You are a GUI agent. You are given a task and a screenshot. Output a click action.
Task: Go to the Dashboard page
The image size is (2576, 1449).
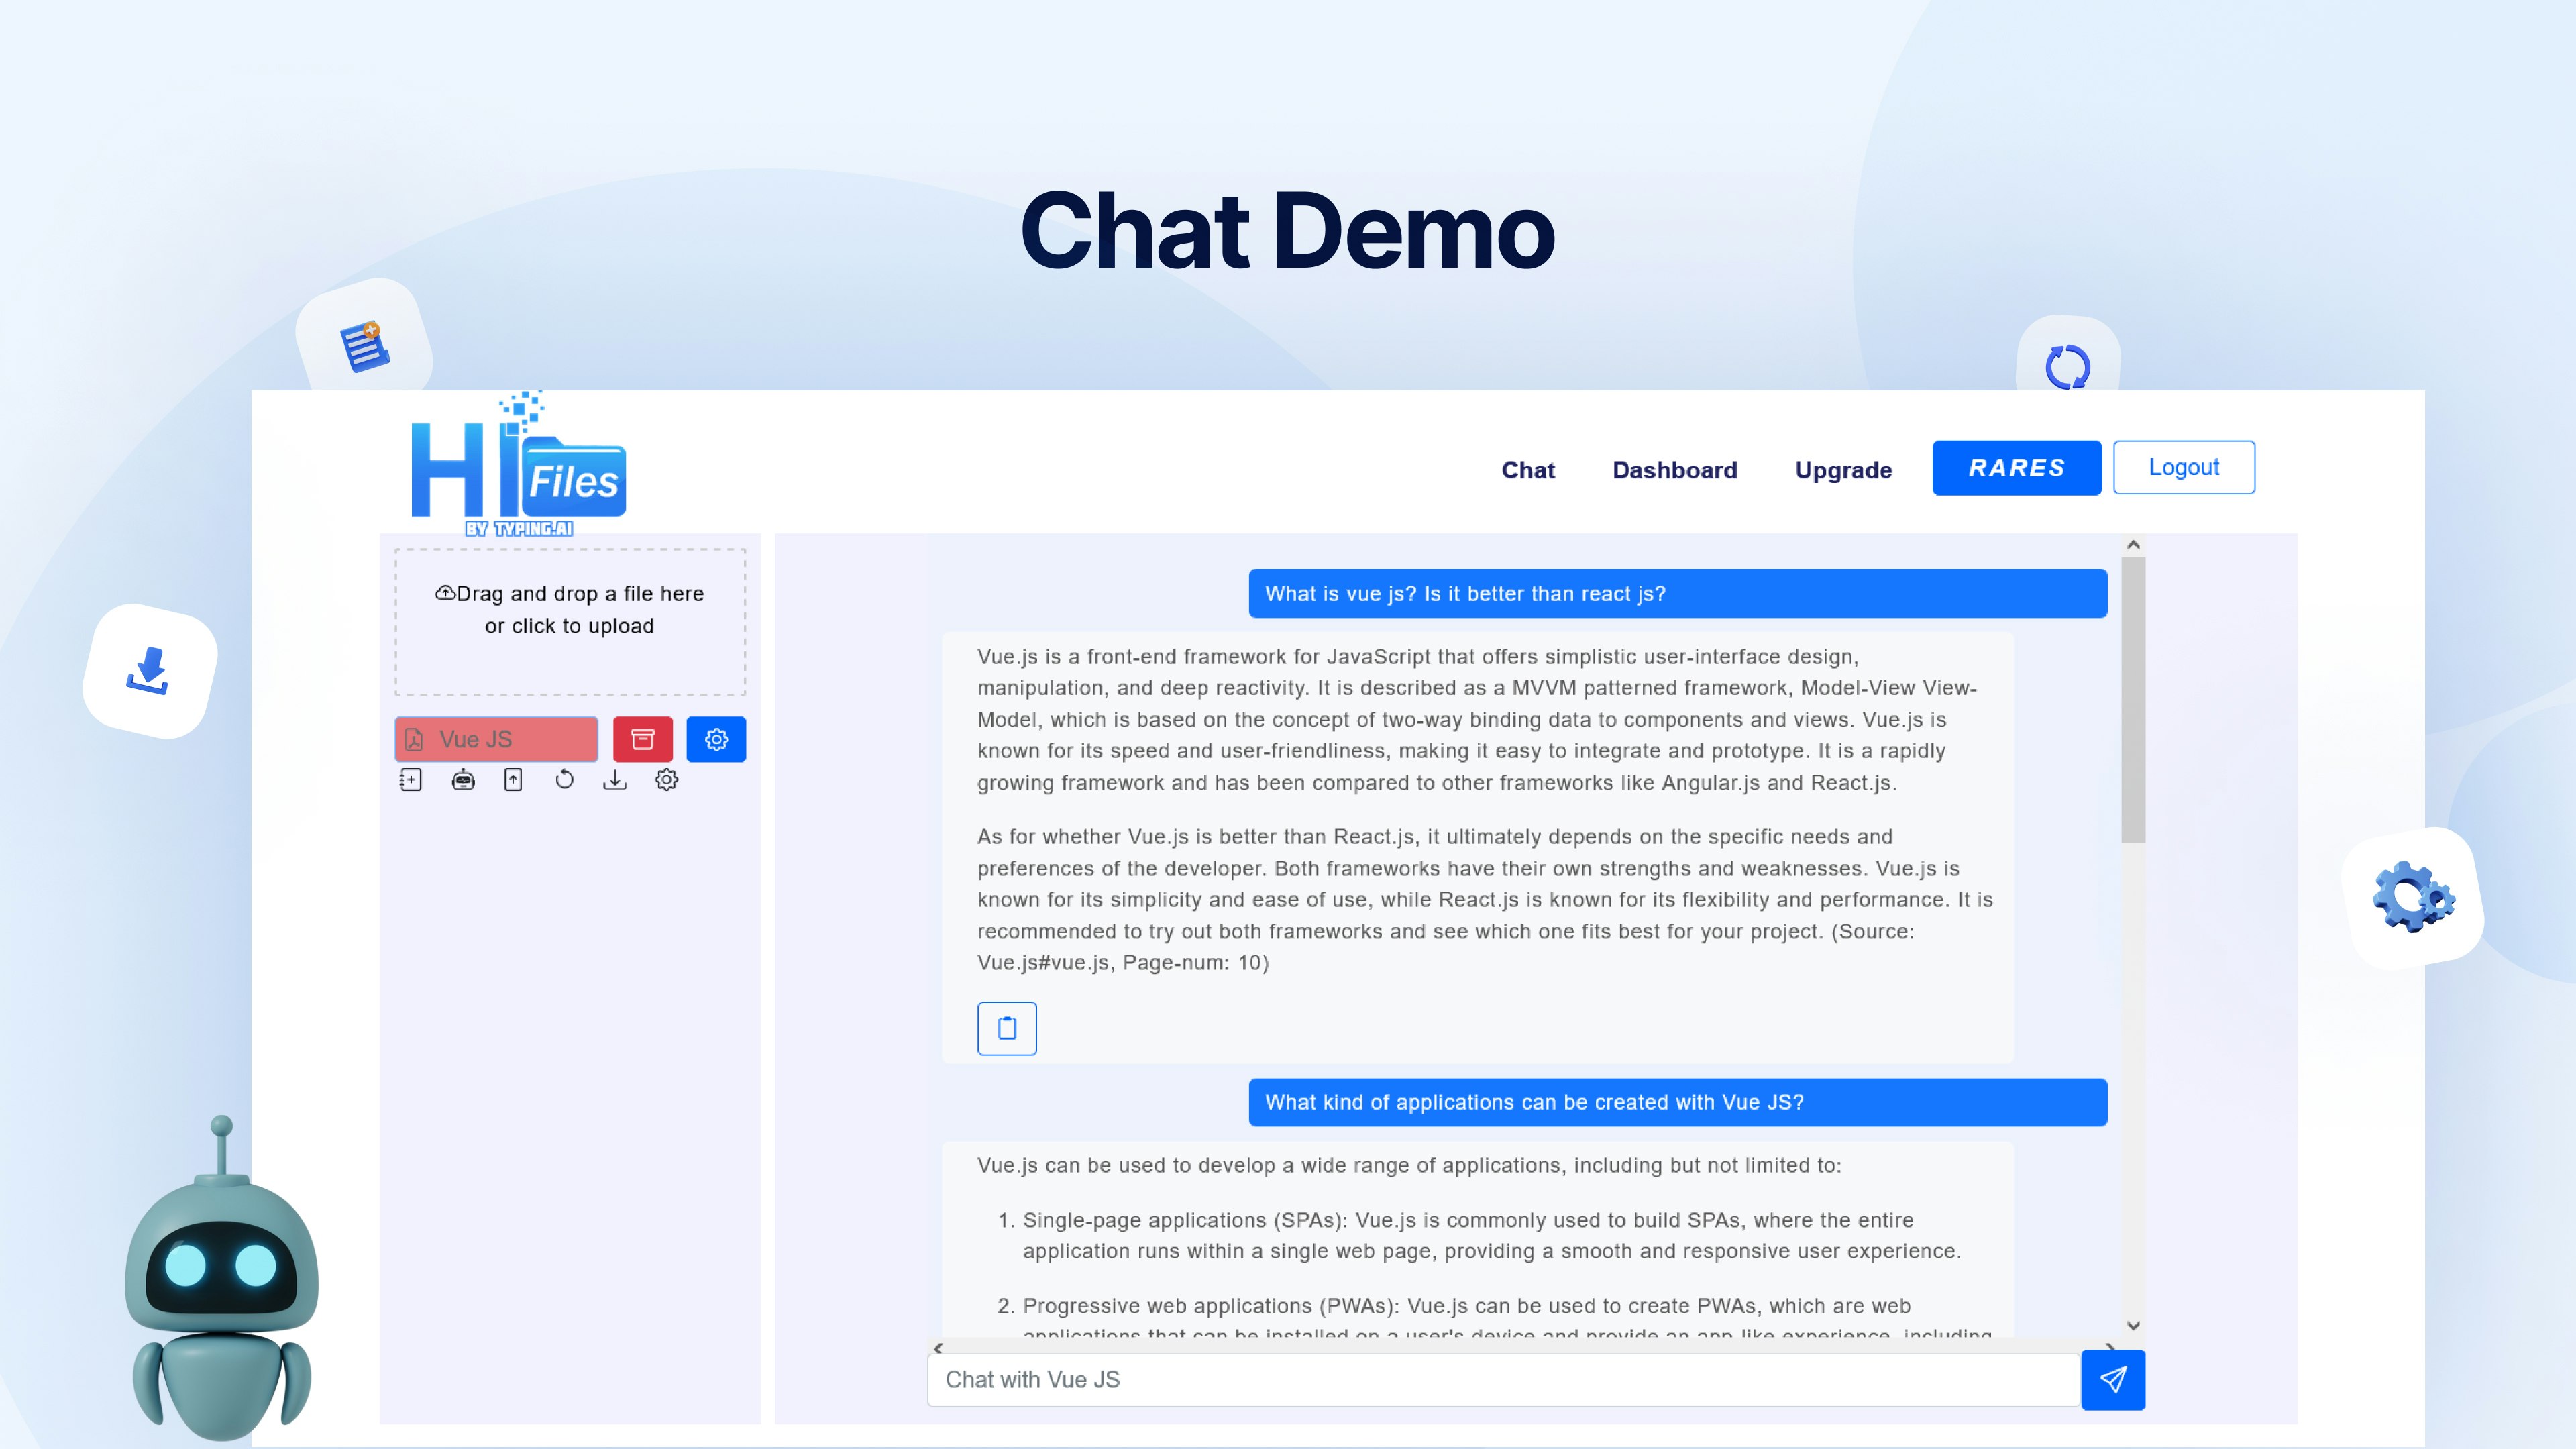tap(1674, 470)
